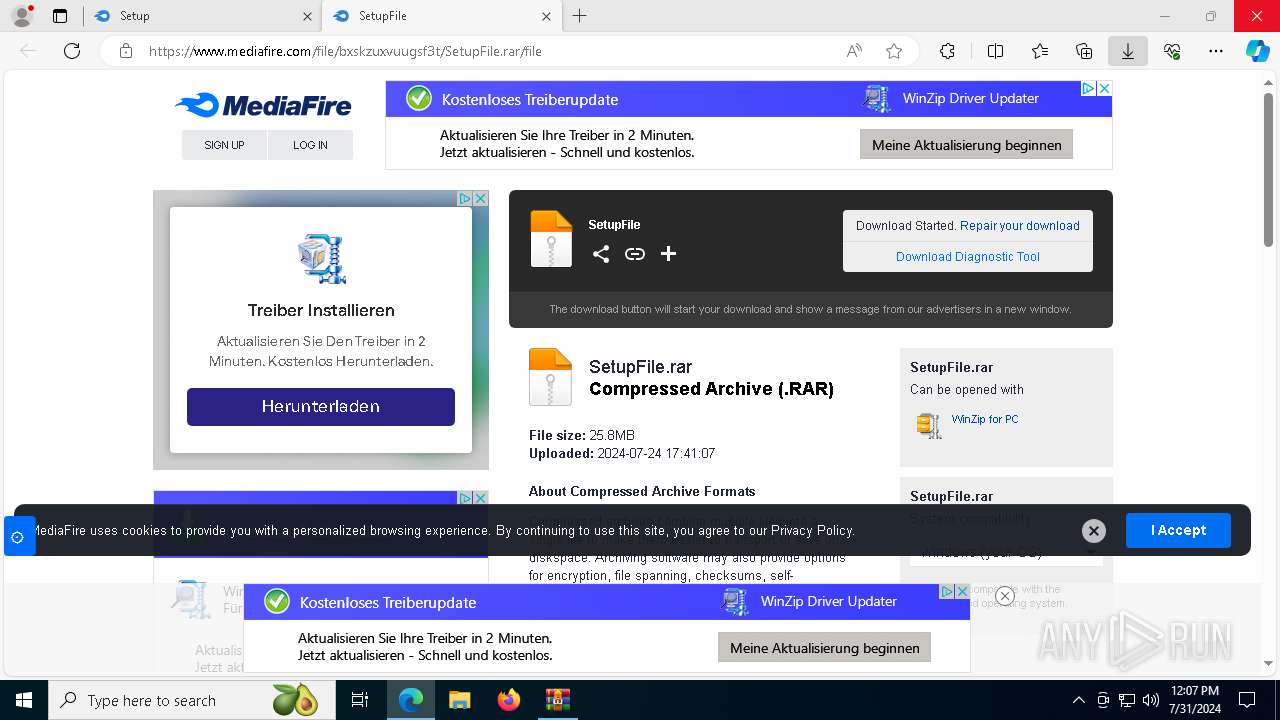This screenshot has height=720, width=1280.
Task: Open Task View on taskbar
Action: coord(360,700)
